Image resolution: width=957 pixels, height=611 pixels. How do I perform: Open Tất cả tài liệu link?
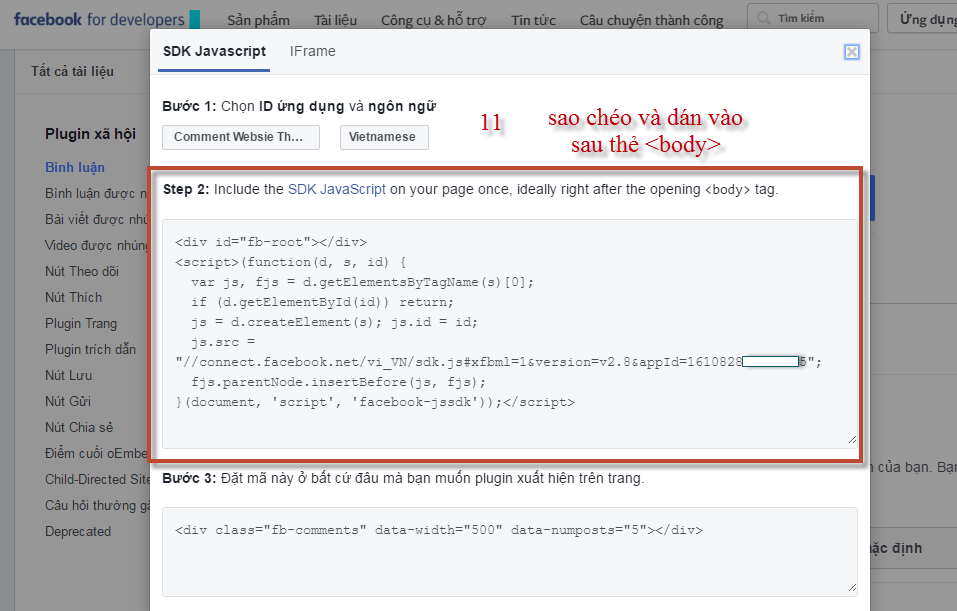pos(72,71)
